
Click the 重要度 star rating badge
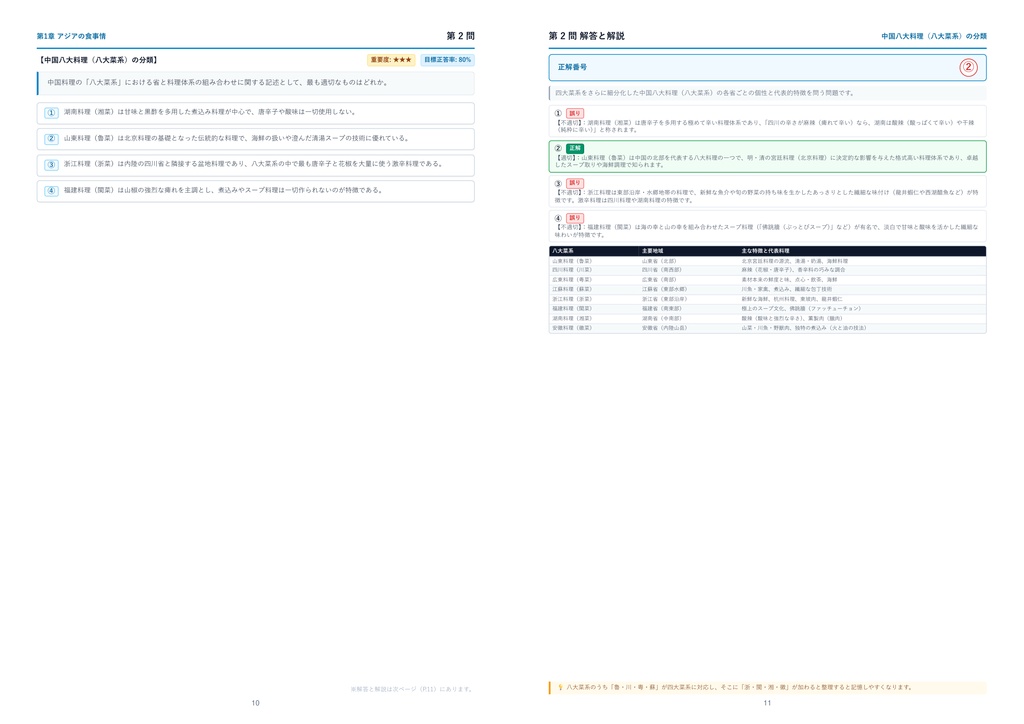(391, 60)
